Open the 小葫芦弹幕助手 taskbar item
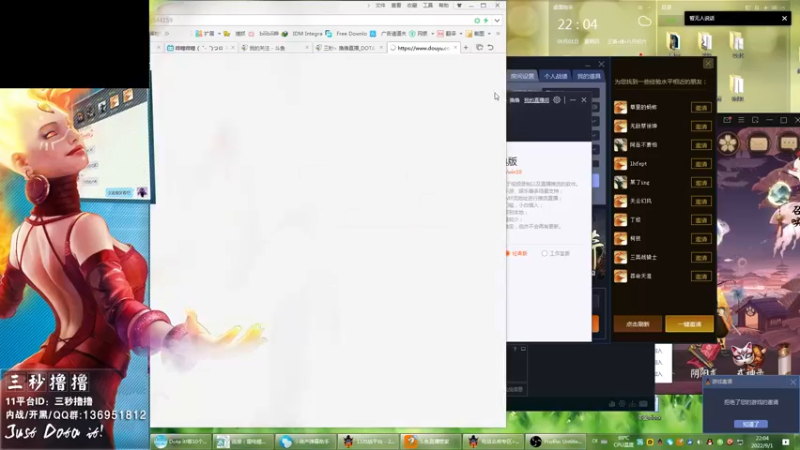The image size is (800, 450). (306, 441)
